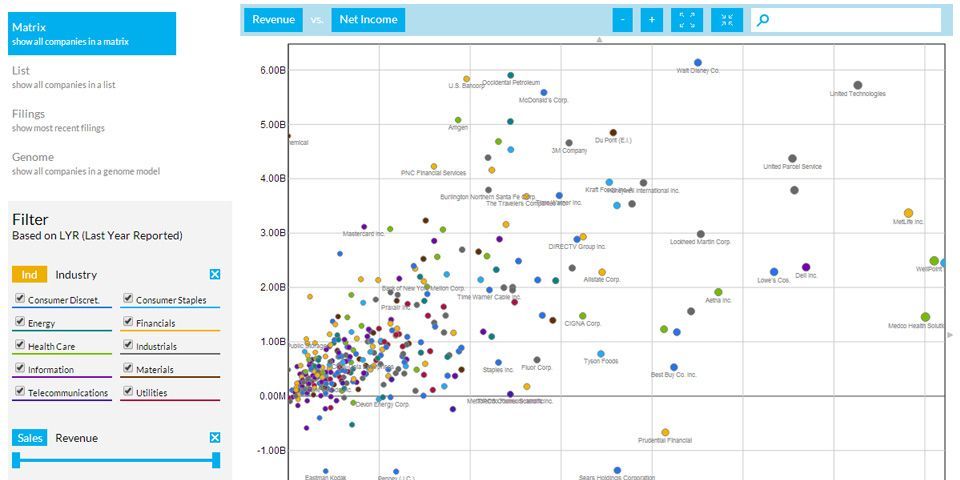Image resolution: width=960 pixels, height=480 pixels.
Task: Disable the Information industry filter
Action: [x=20, y=368]
